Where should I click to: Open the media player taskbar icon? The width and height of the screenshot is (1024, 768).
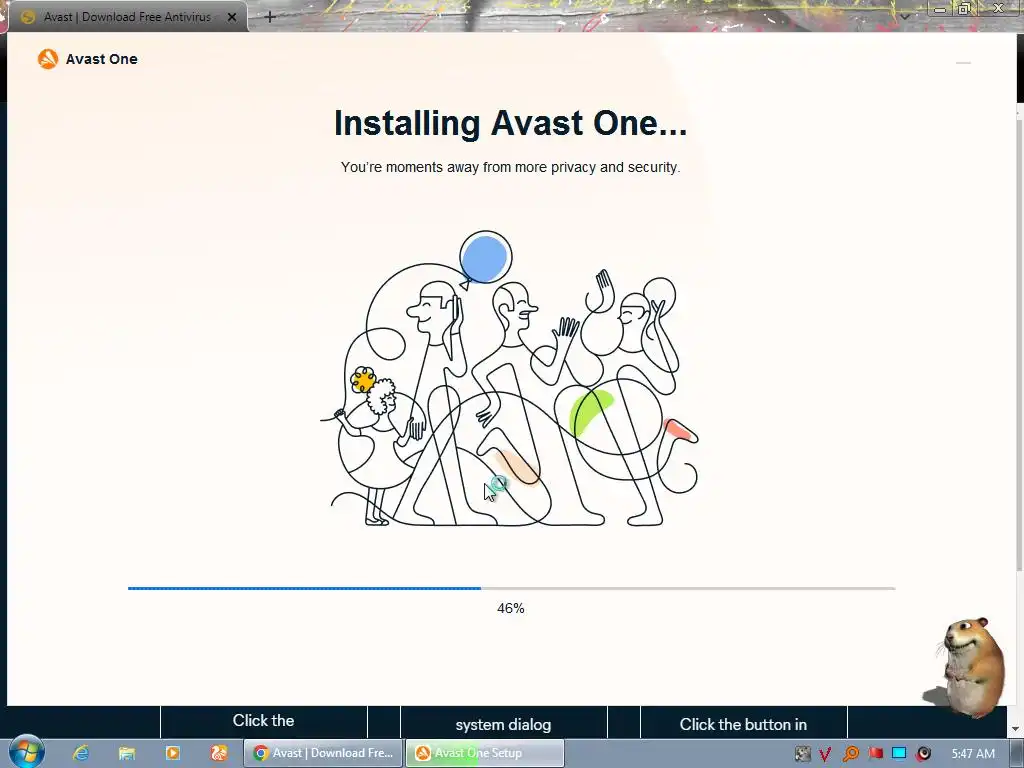172,753
